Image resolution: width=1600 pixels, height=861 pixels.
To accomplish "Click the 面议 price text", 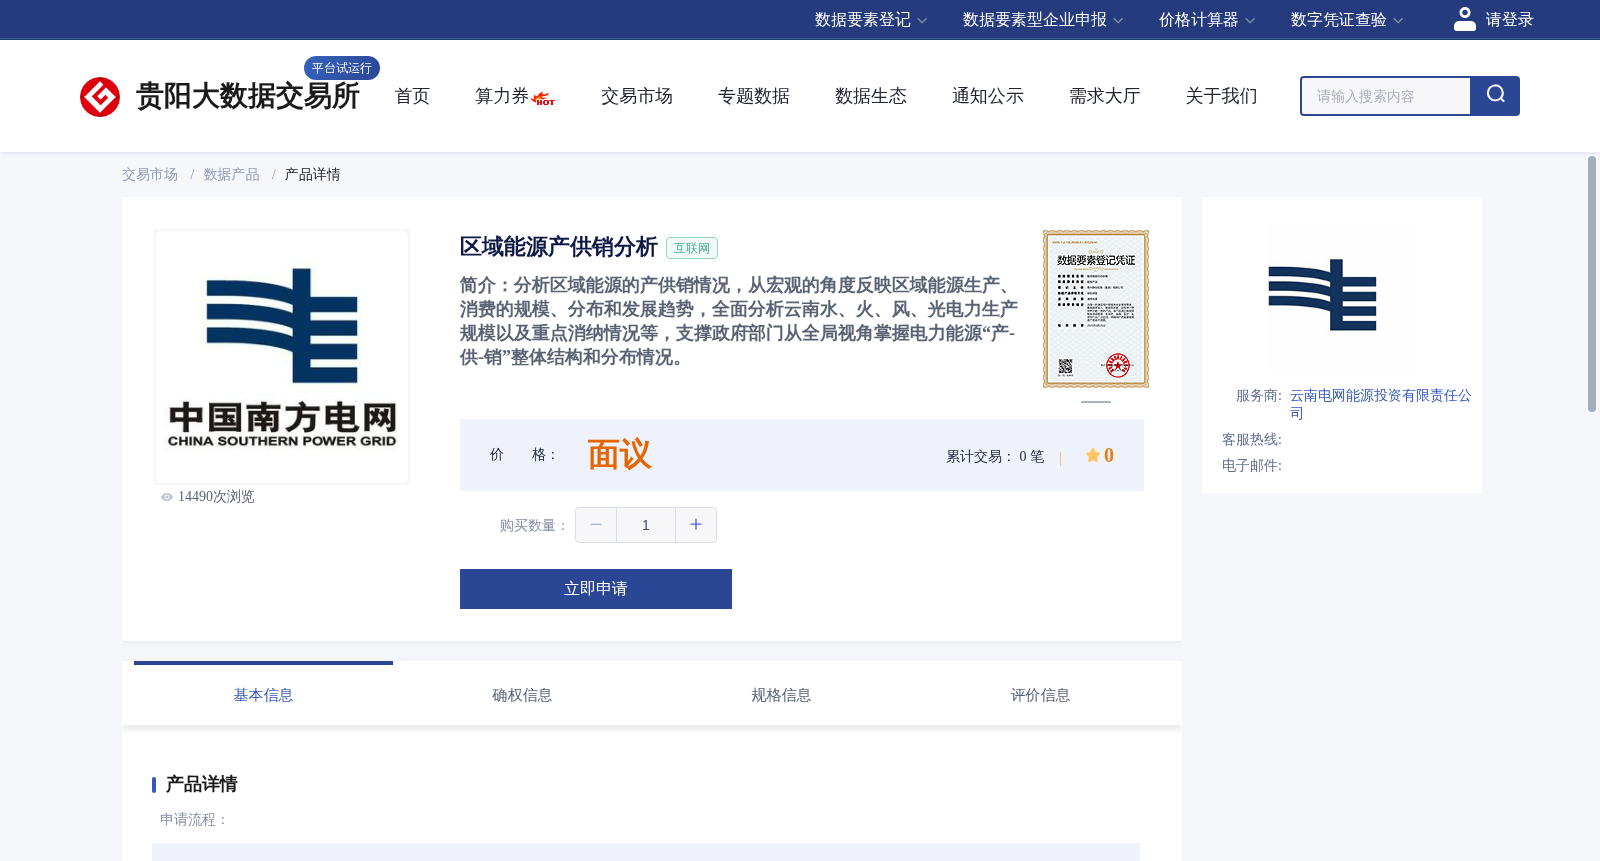I will click(x=619, y=455).
